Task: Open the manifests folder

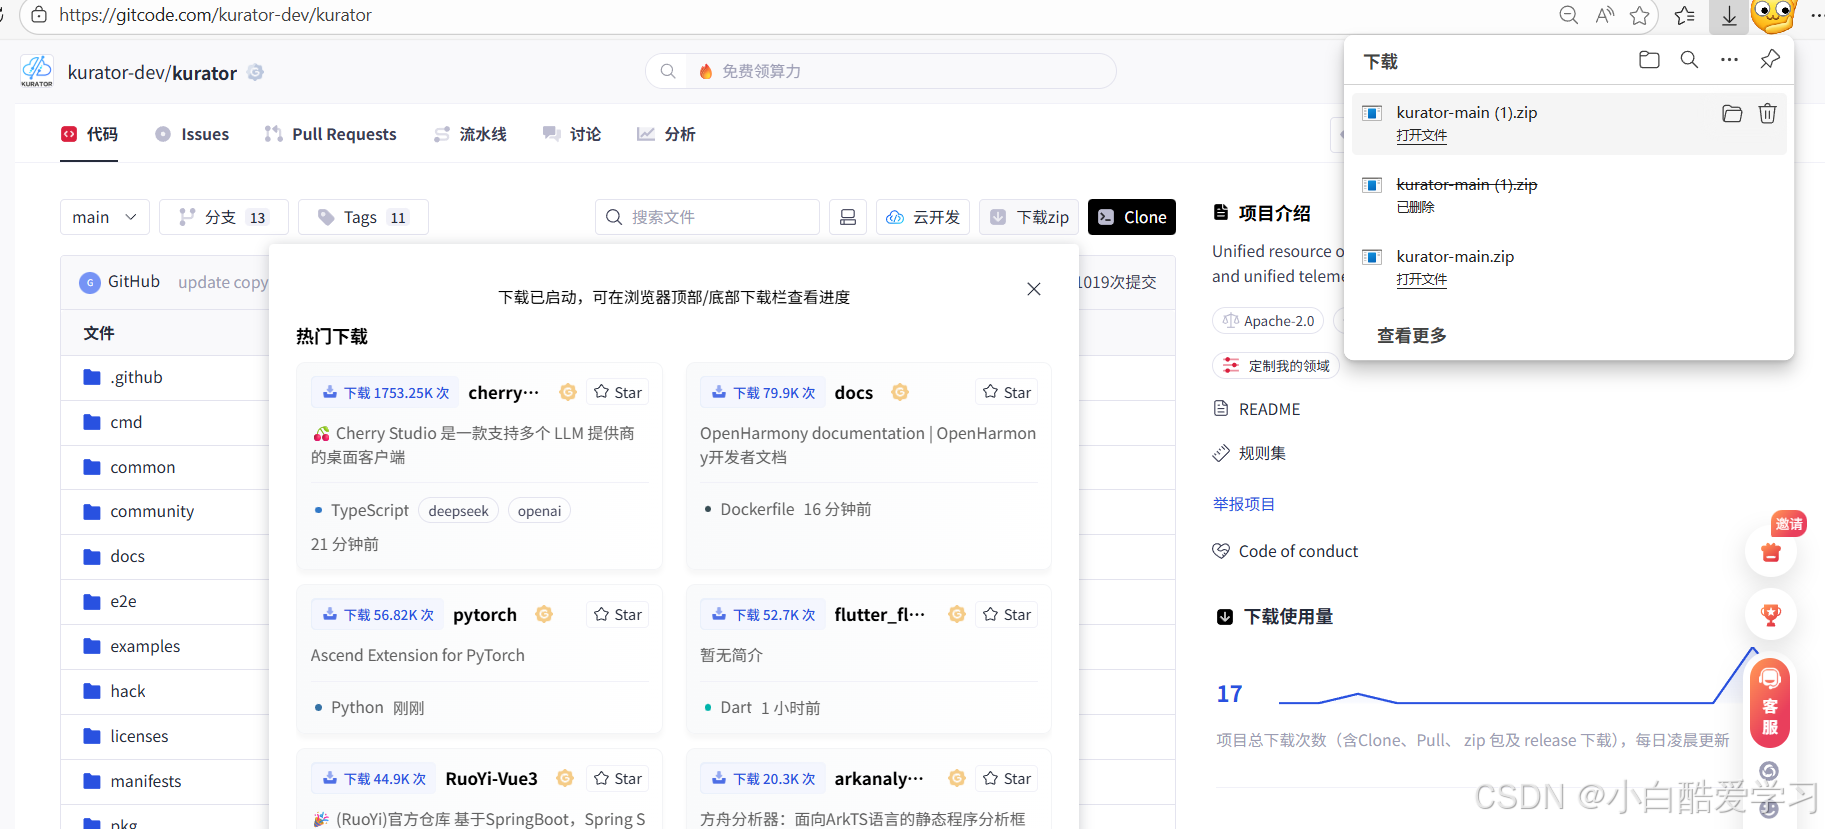Action: point(146,781)
